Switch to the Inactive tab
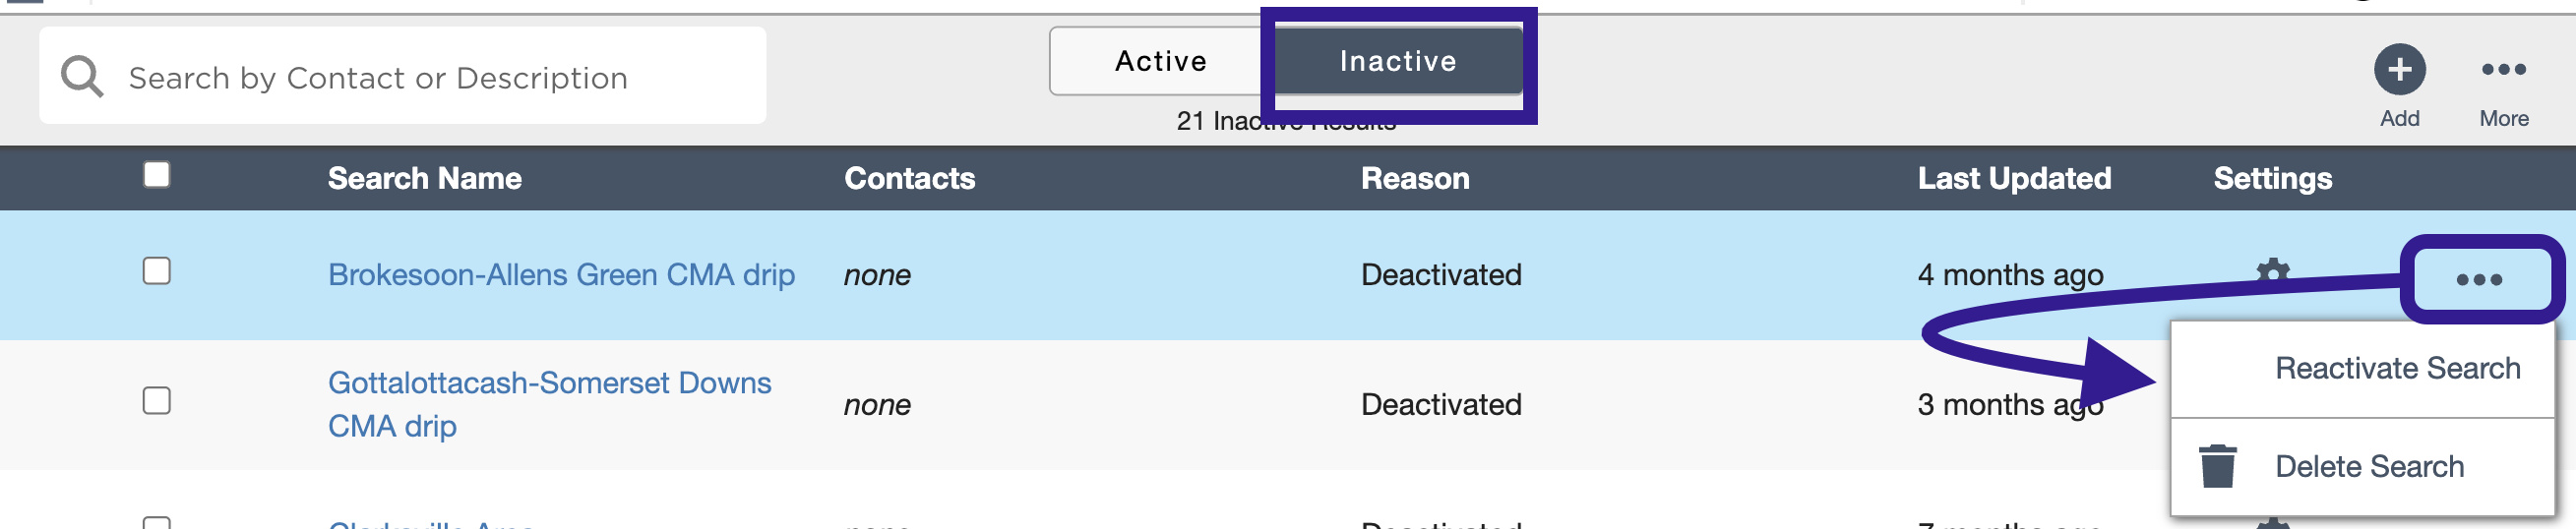This screenshot has width=2576, height=529. click(x=1397, y=61)
